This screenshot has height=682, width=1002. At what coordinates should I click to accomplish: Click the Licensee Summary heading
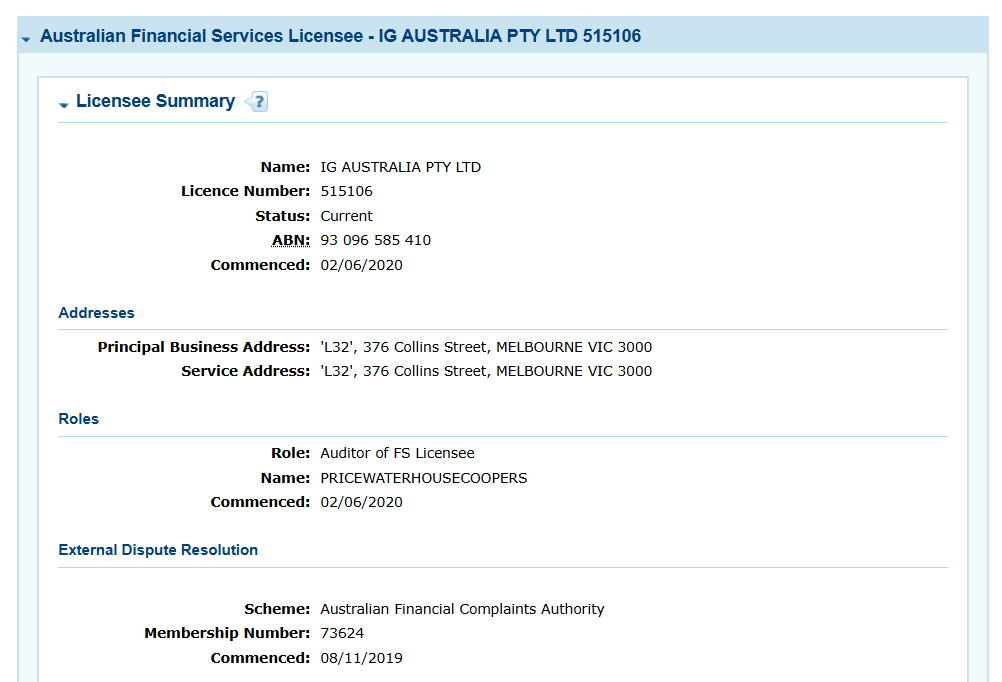pyautogui.click(x=155, y=101)
